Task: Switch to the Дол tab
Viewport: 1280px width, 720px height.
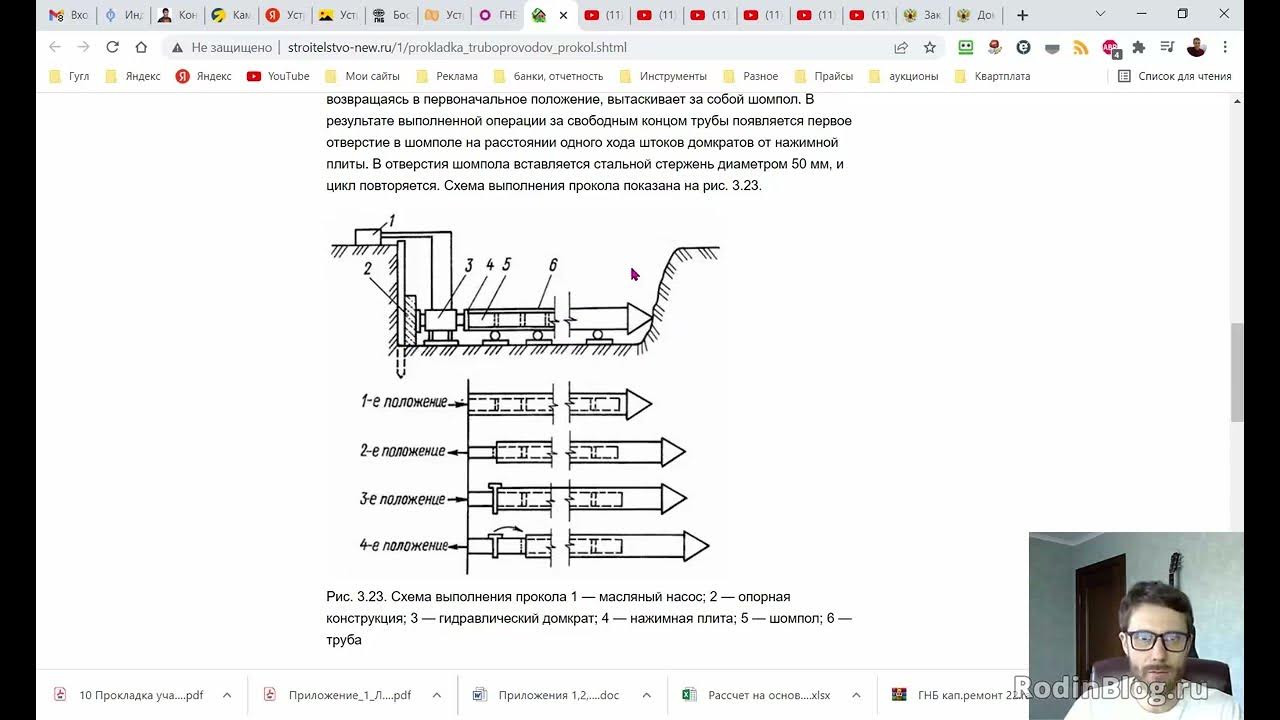Action: coord(975,15)
